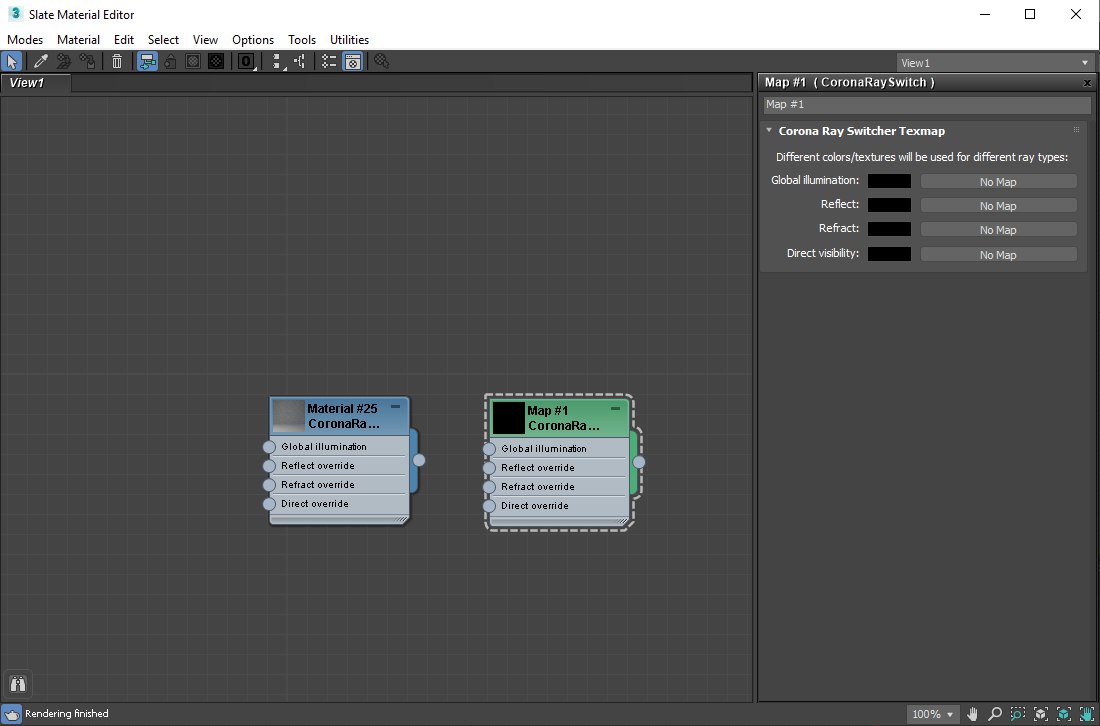The width and height of the screenshot is (1100, 726).
Task: Open Direct visibility color swatch
Action: click(x=890, y=254)
